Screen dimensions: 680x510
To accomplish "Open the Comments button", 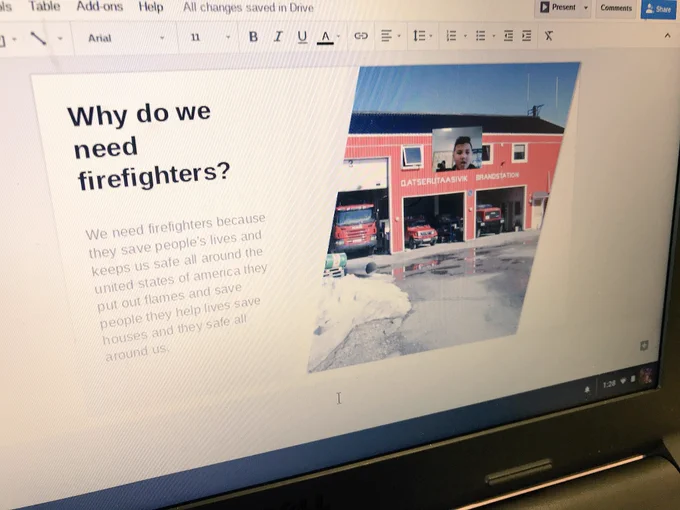I will [616, 8].
